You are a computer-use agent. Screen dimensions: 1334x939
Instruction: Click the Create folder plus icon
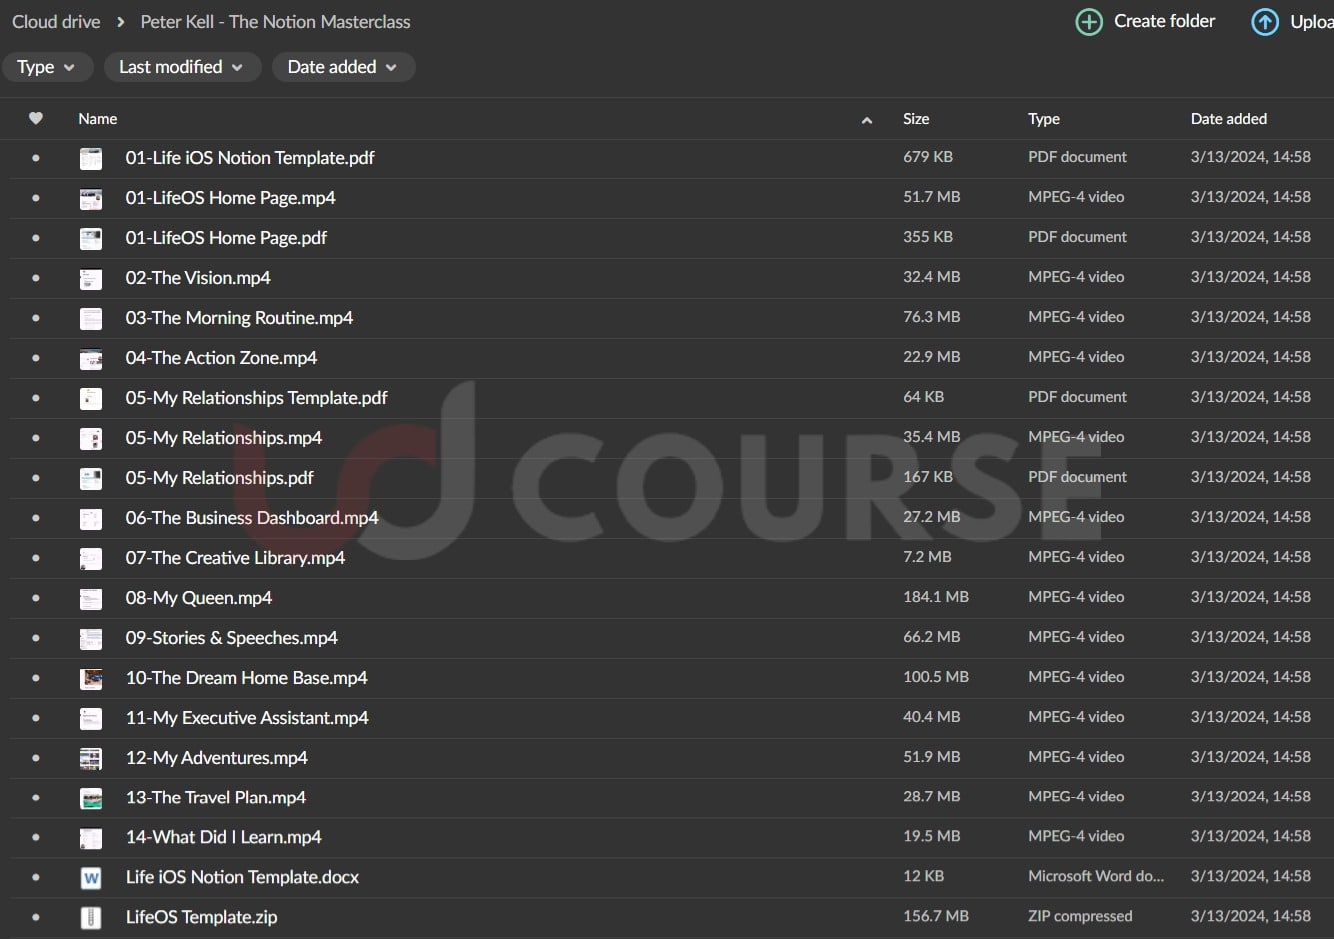click(x=1089, y=22)
